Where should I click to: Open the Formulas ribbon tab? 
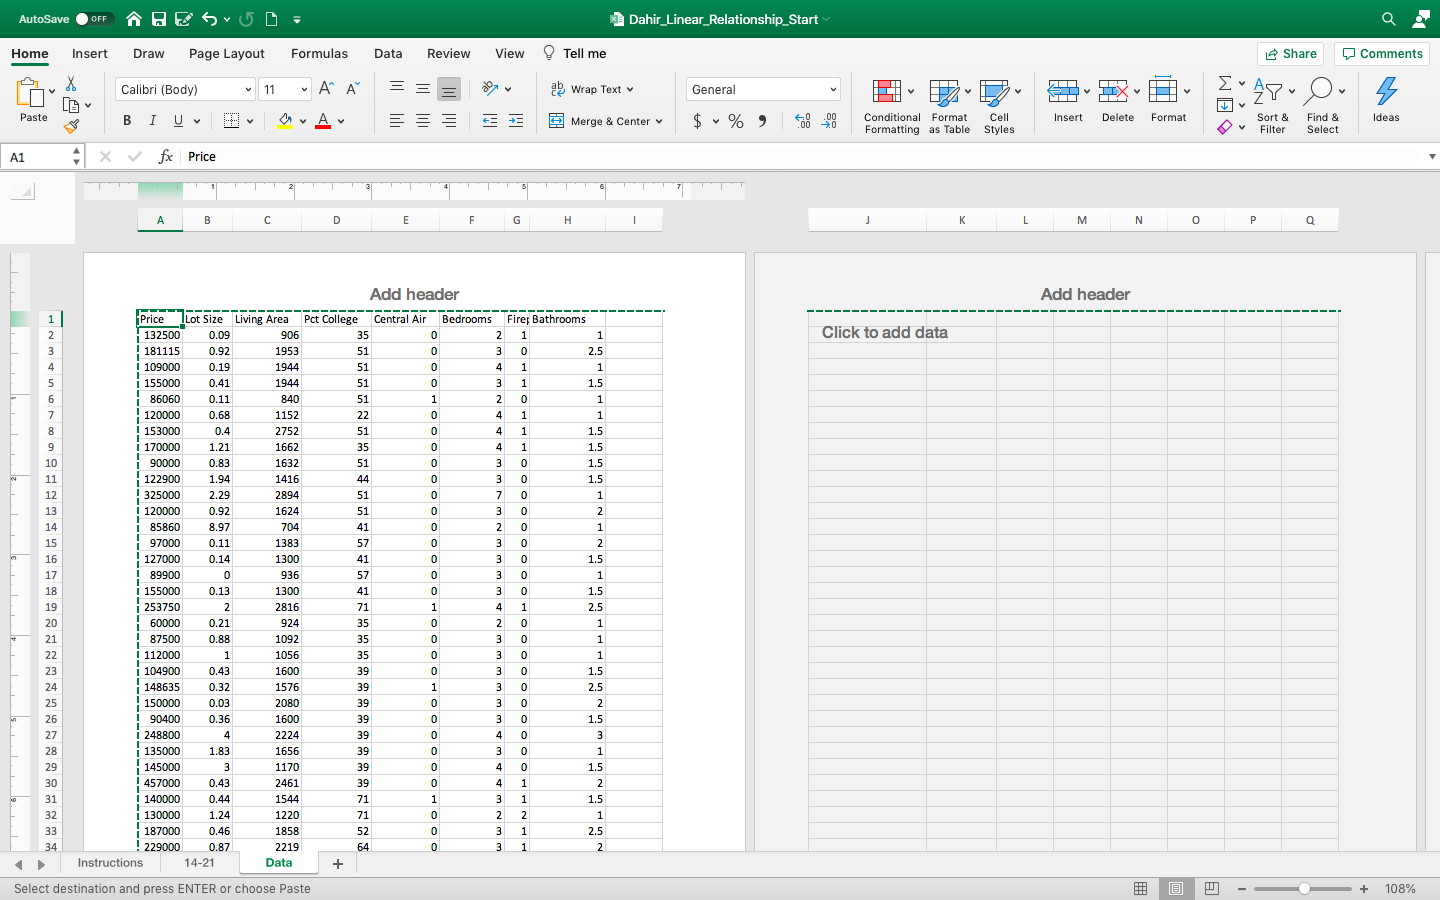(x=320, y=54)
